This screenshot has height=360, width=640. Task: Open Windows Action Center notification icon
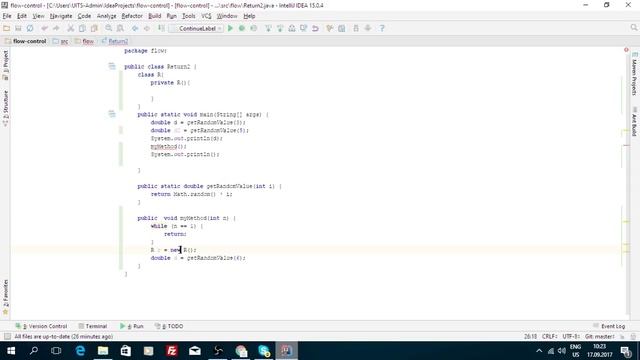[x=626, y=351]
